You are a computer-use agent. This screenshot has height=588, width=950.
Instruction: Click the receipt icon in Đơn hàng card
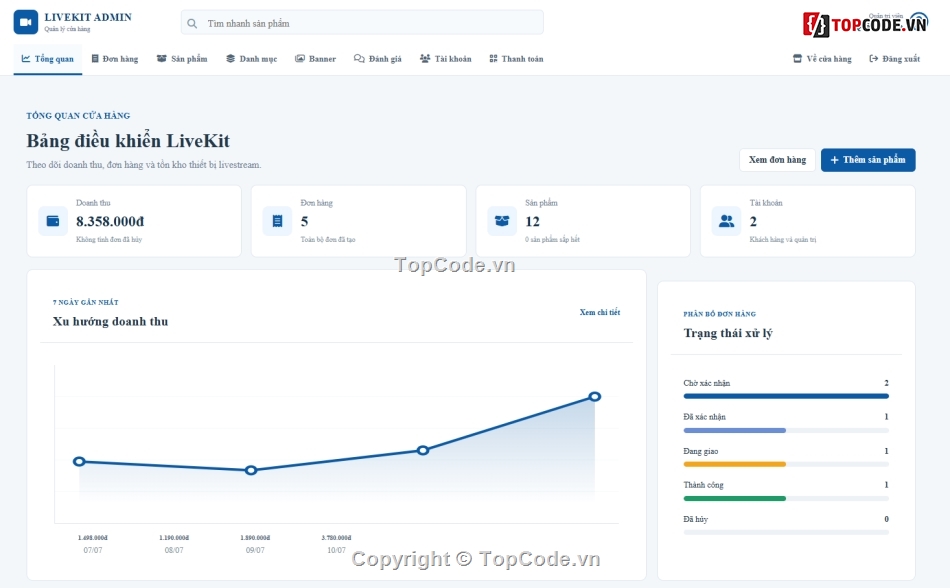(x=277, y=221)
